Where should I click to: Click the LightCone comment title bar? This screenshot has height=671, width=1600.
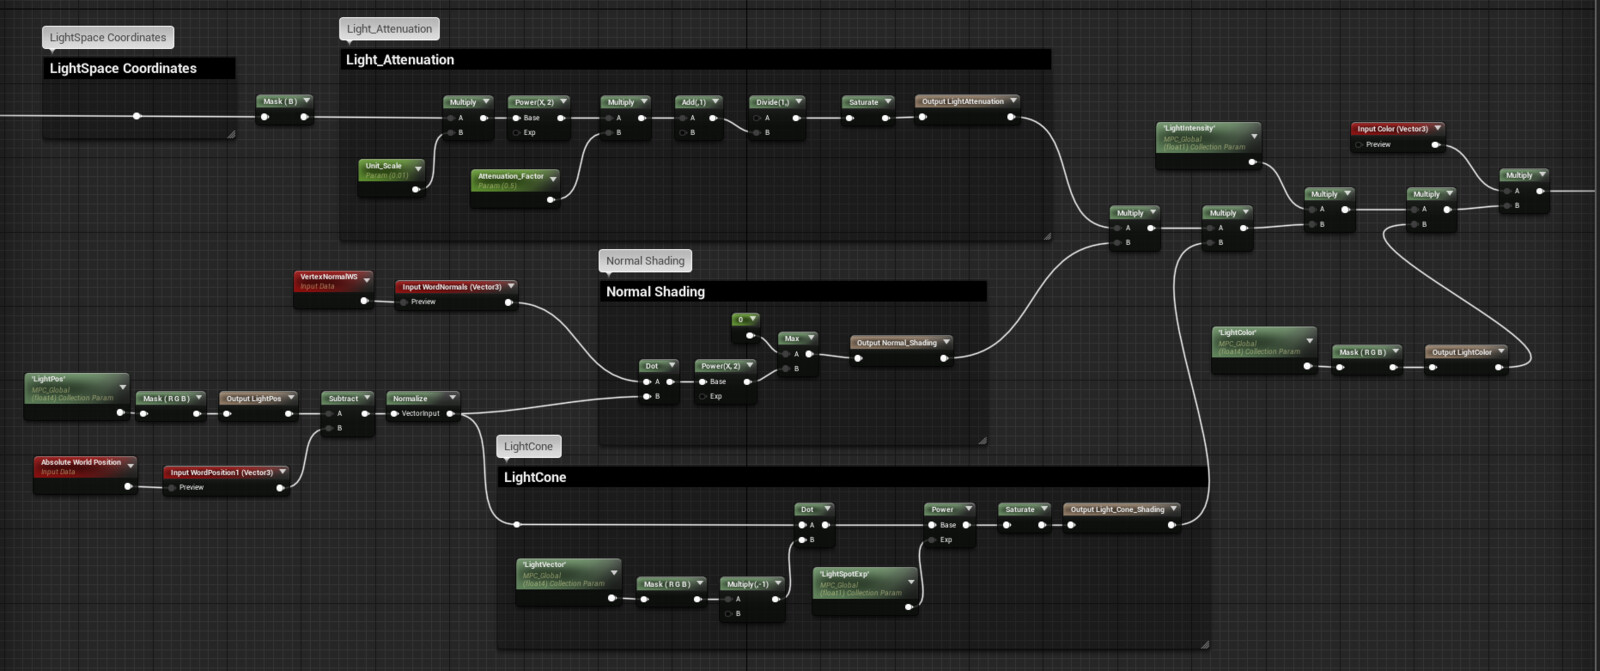[x=853, y=477]
